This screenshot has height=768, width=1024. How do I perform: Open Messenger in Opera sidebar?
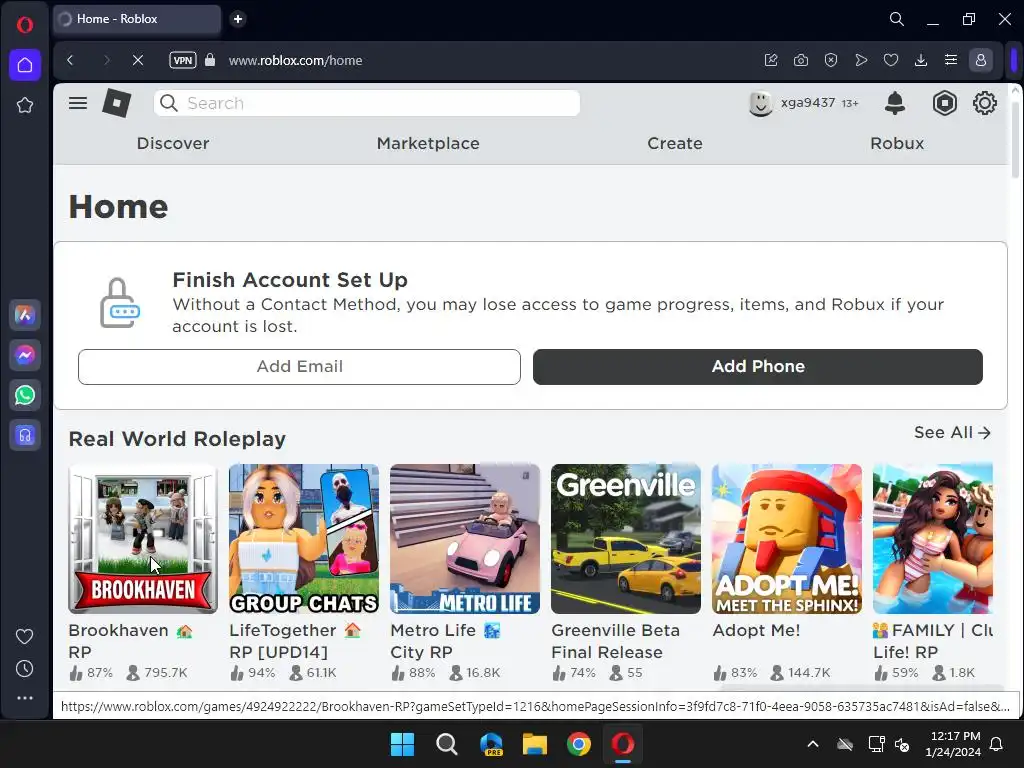pos(25,355)
